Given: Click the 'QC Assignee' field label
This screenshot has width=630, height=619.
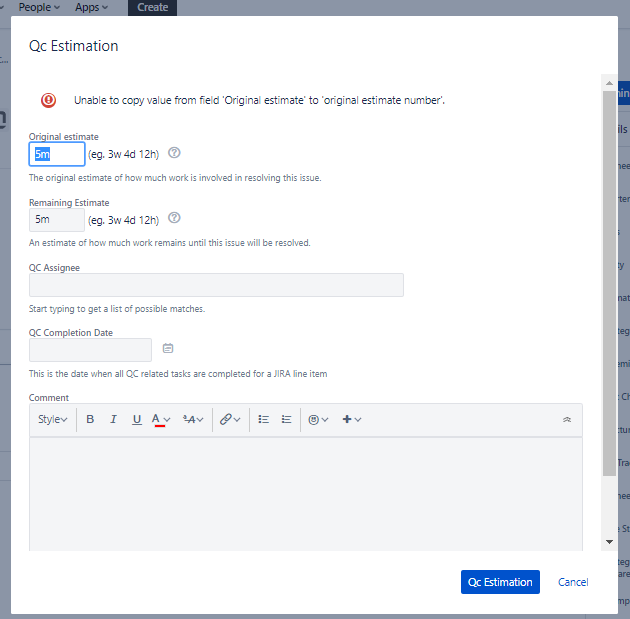Looking at the screenshot, I should click(x=54, y=268).
